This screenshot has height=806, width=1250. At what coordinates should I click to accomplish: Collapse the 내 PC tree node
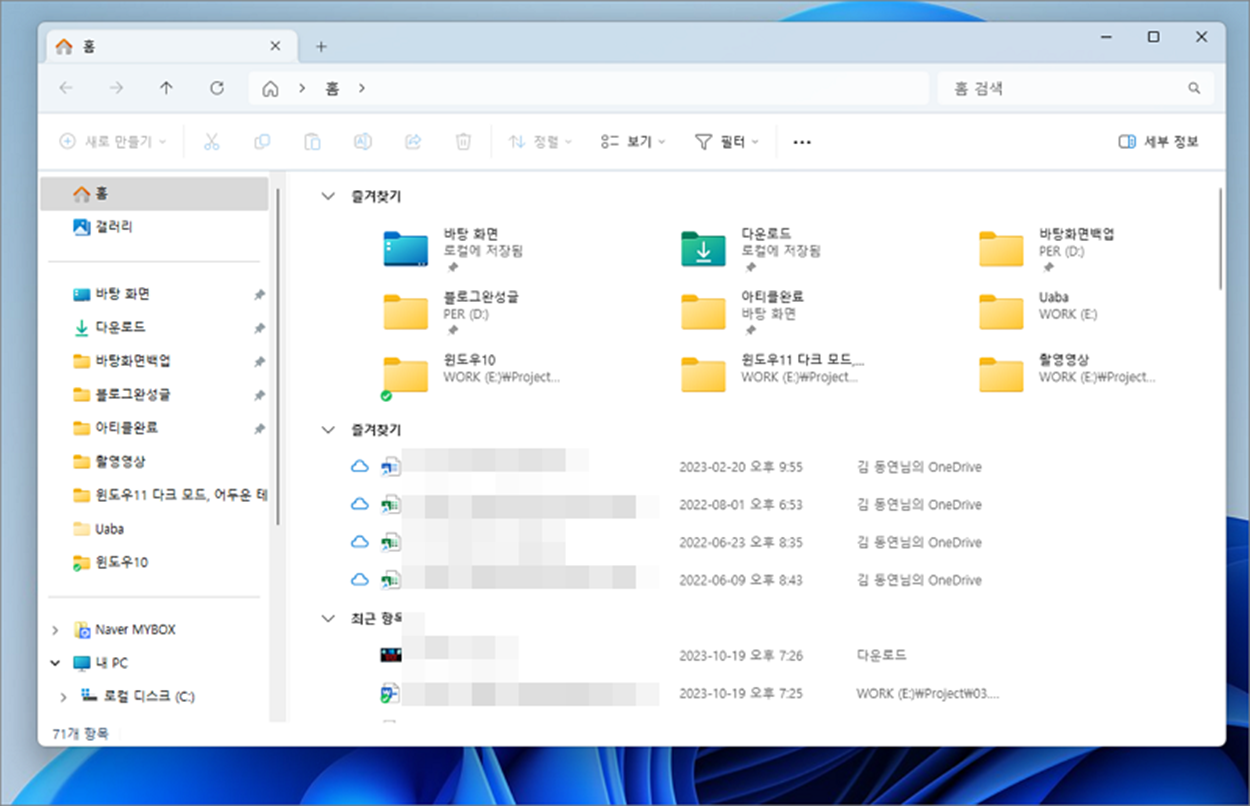(x=55, y=663)
